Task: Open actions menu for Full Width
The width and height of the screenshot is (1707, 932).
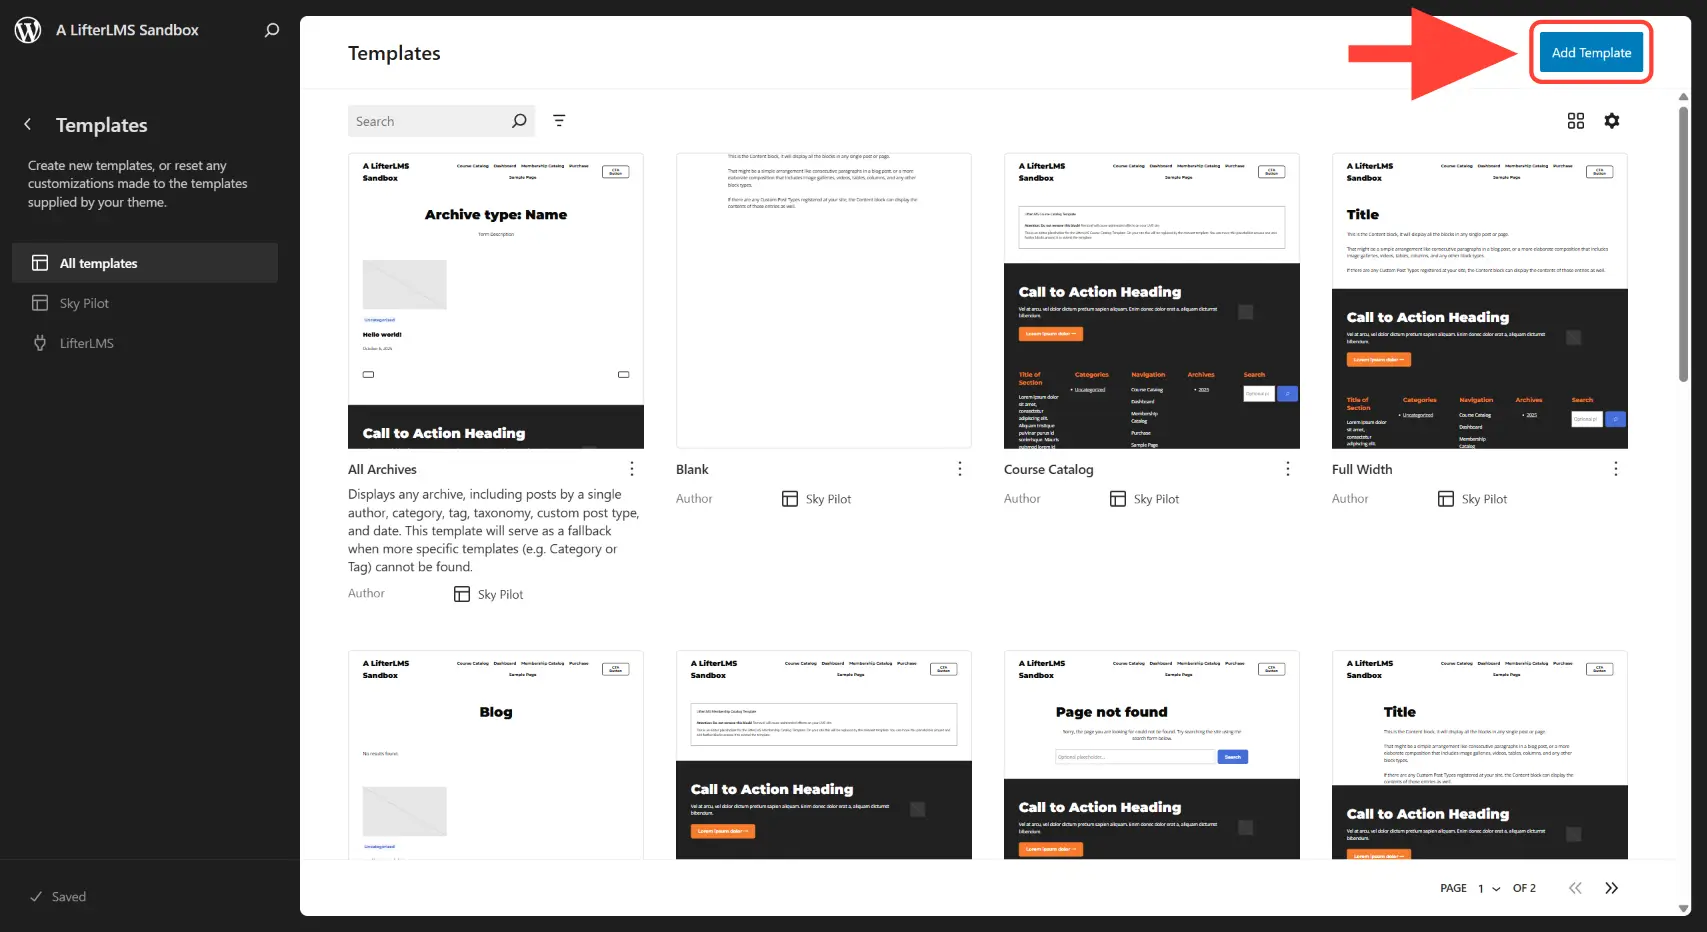Action: pos(1615,469)
